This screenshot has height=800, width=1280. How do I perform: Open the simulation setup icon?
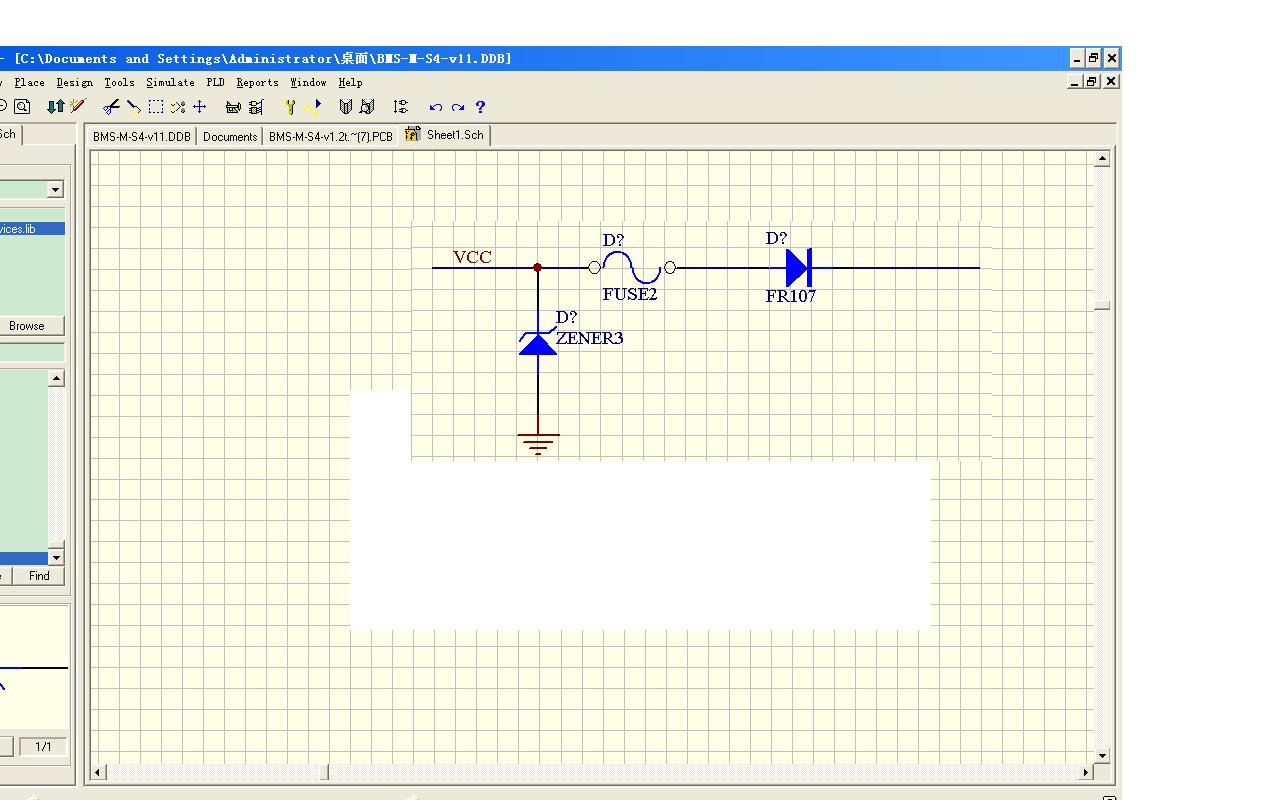coord(290,106)
